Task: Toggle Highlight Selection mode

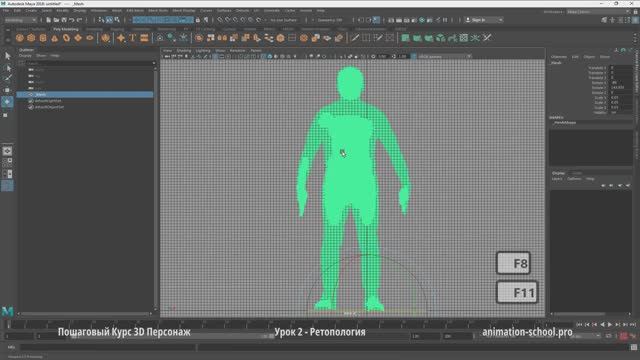Action: (x=206, y=20)
